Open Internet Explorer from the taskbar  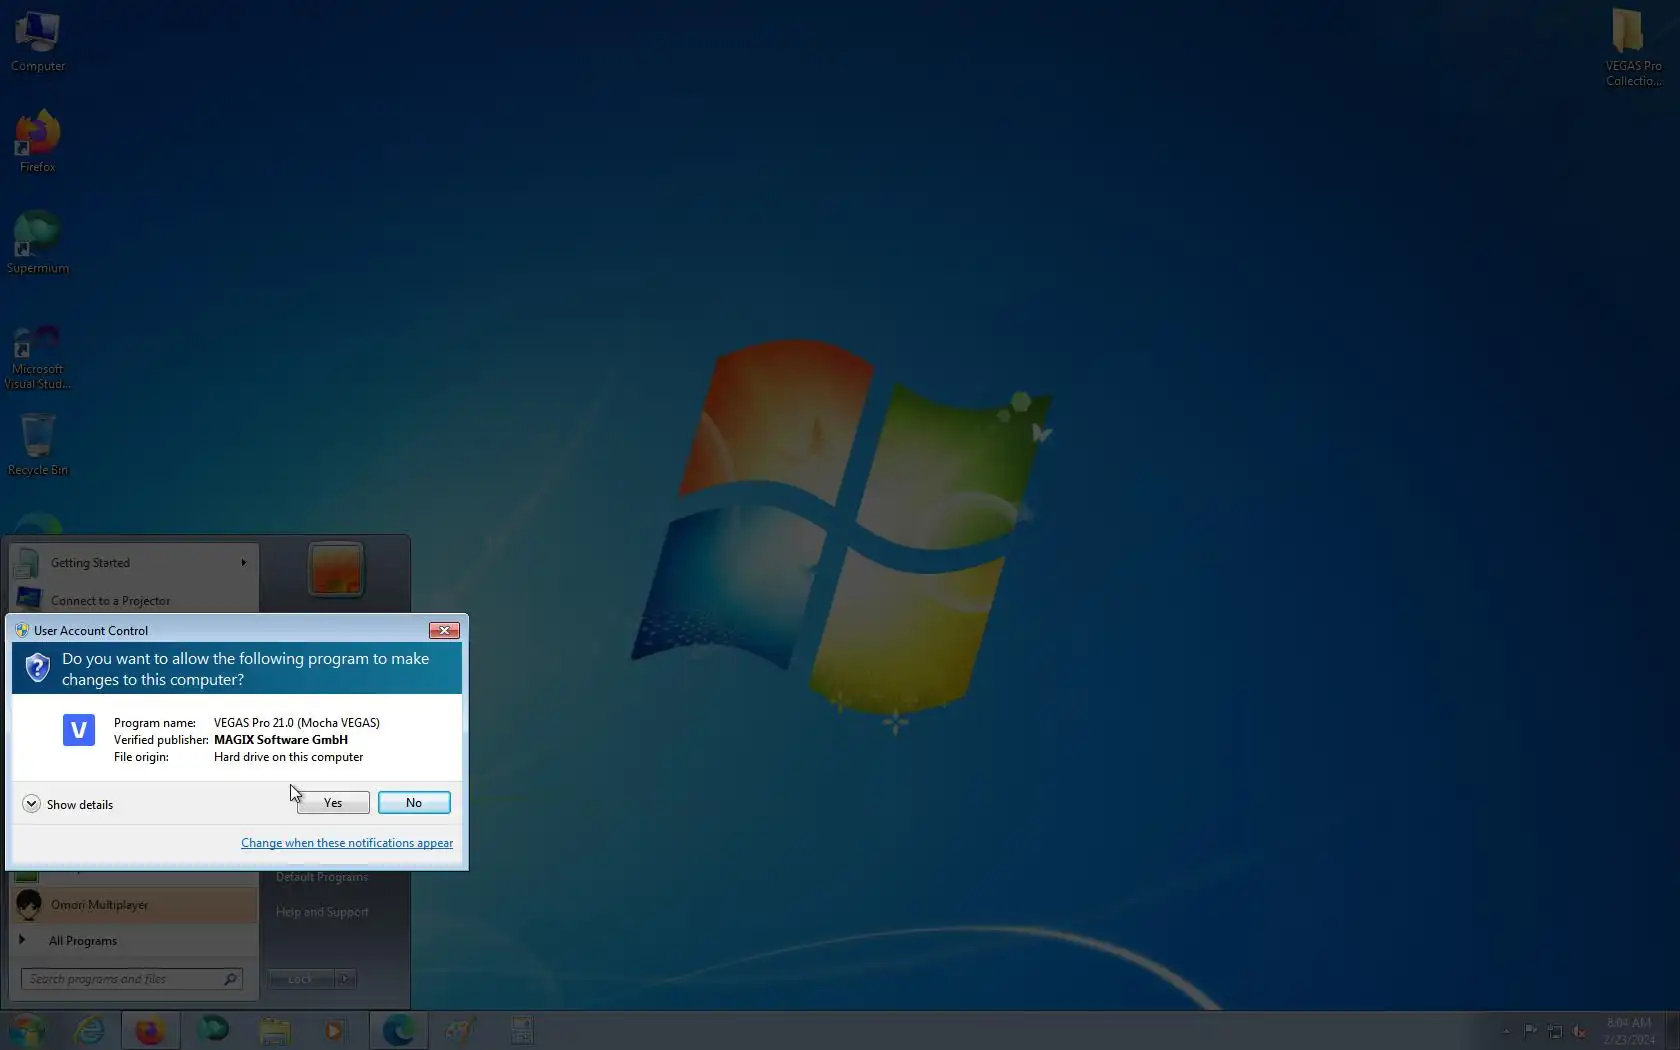[x=90, y=1030]
